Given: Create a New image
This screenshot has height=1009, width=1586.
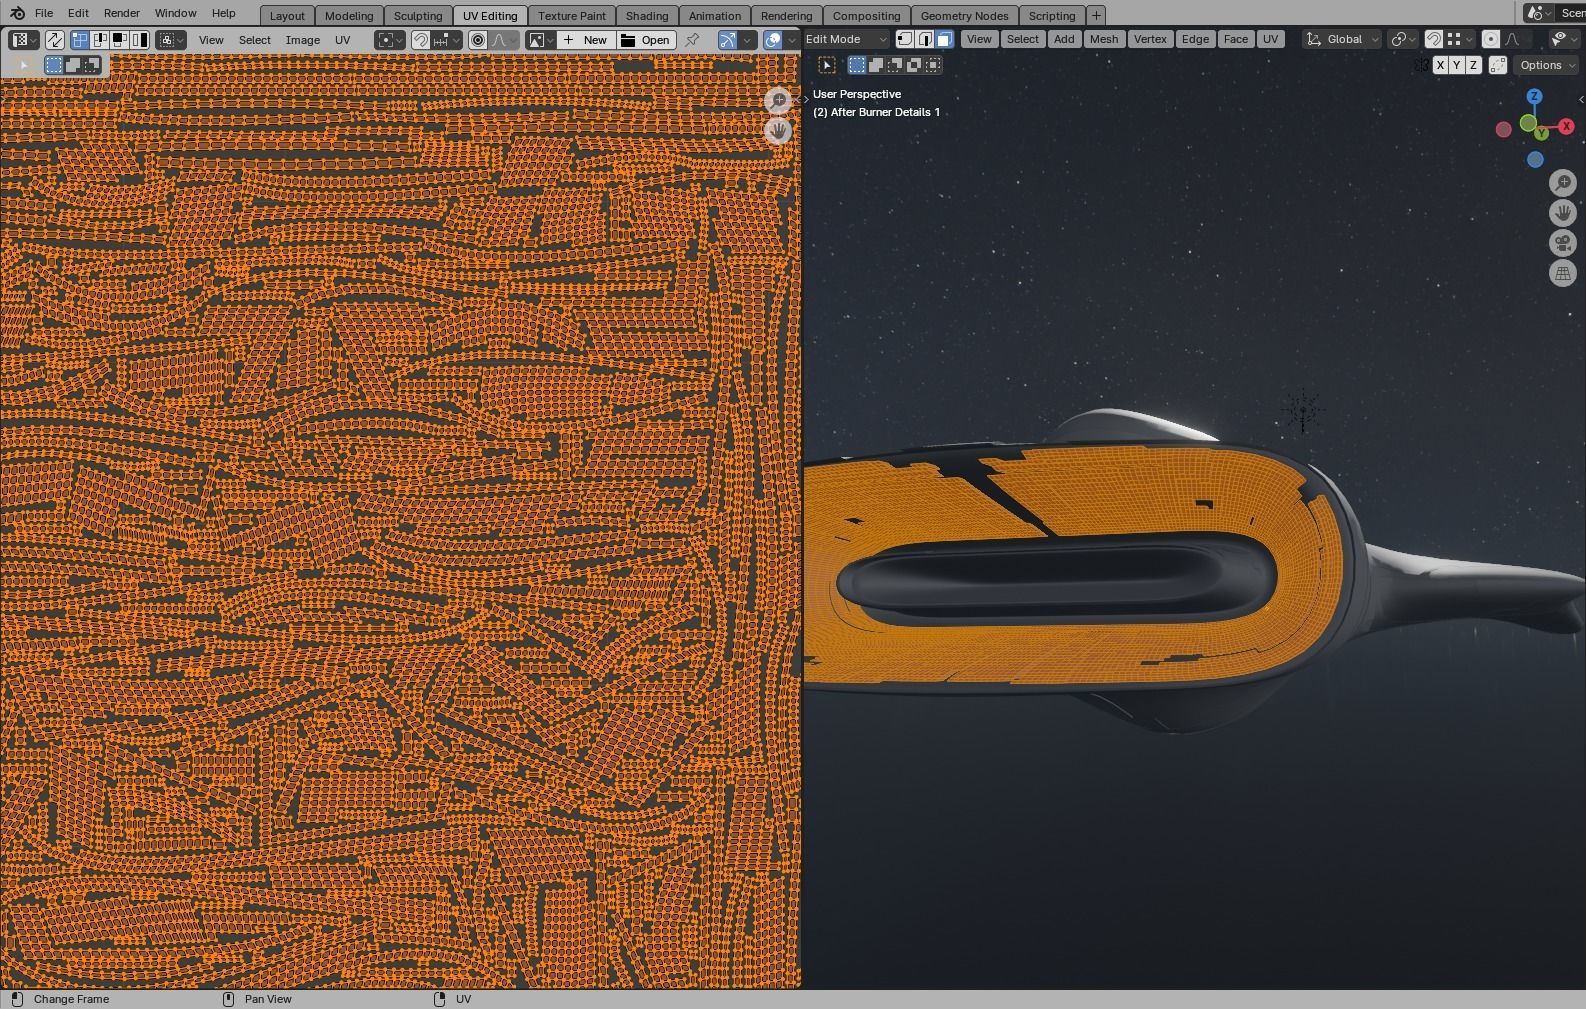Looking at the screenshot, I should [586, 40].
